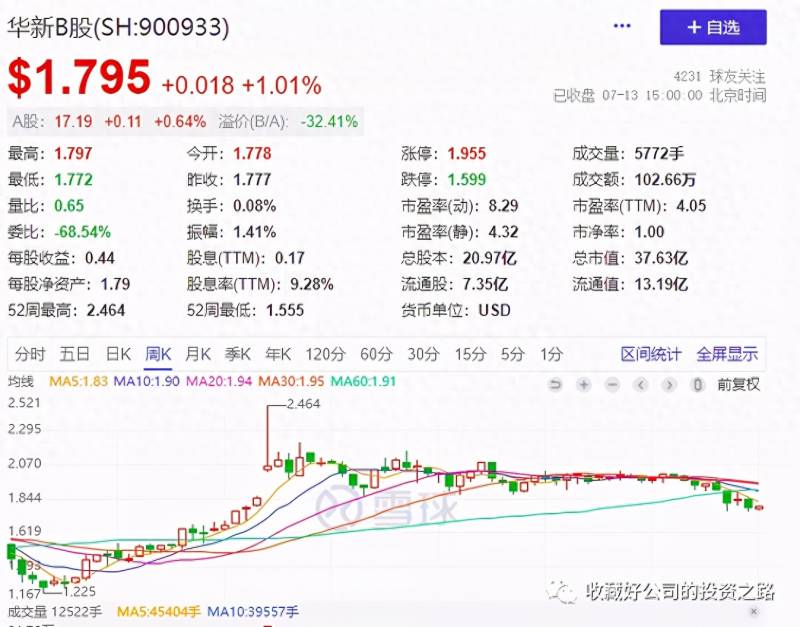Click the chart reset undo icon
This screenshot has height=627, width=800.
click(555, 384)
